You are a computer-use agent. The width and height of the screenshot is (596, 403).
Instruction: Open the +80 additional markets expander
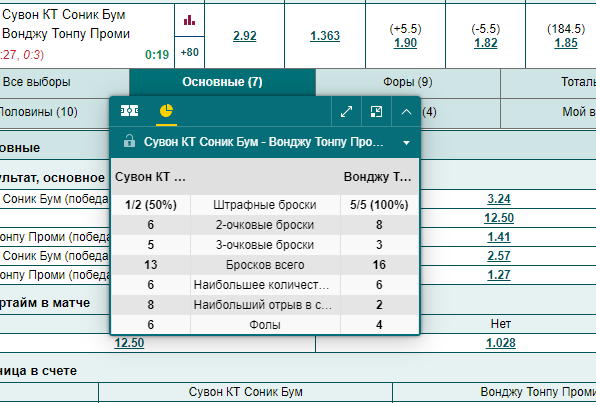189,52
